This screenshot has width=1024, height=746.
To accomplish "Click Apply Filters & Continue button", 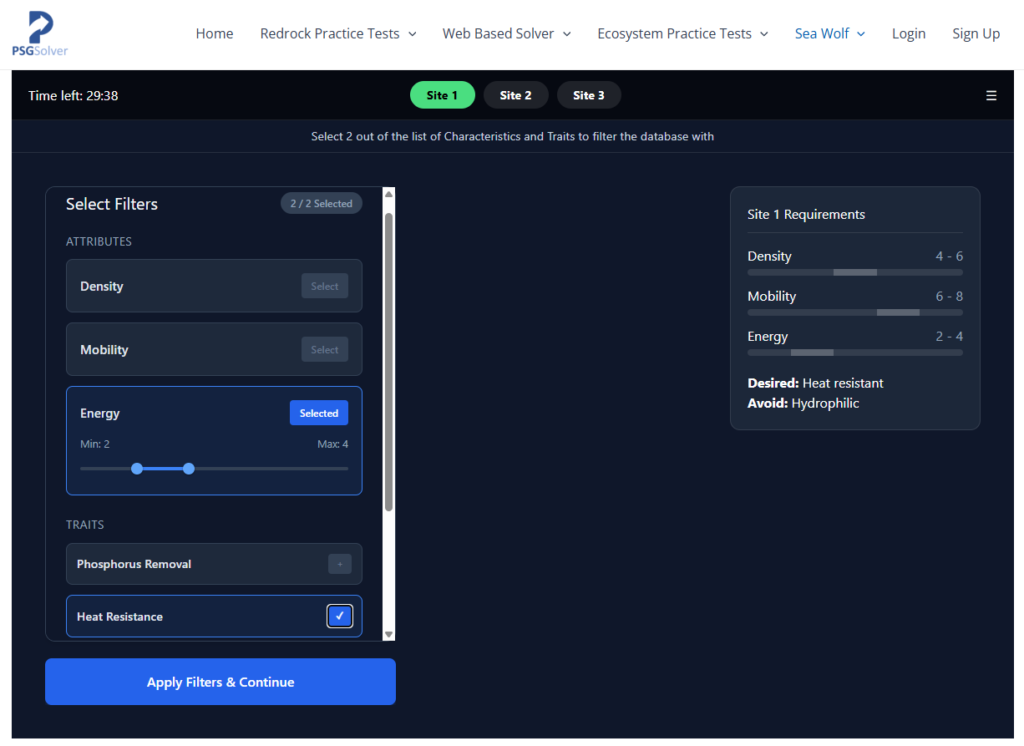I will 220,682.
